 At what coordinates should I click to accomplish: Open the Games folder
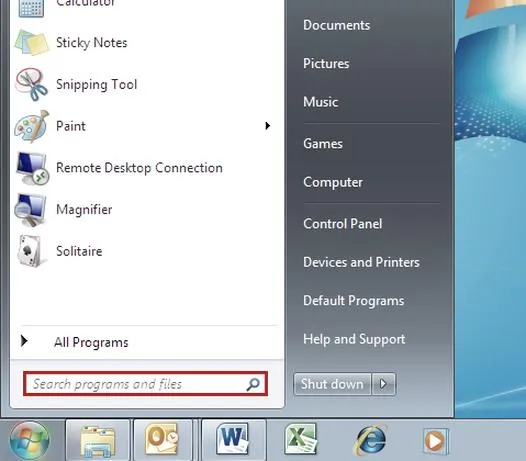[323, 144]
